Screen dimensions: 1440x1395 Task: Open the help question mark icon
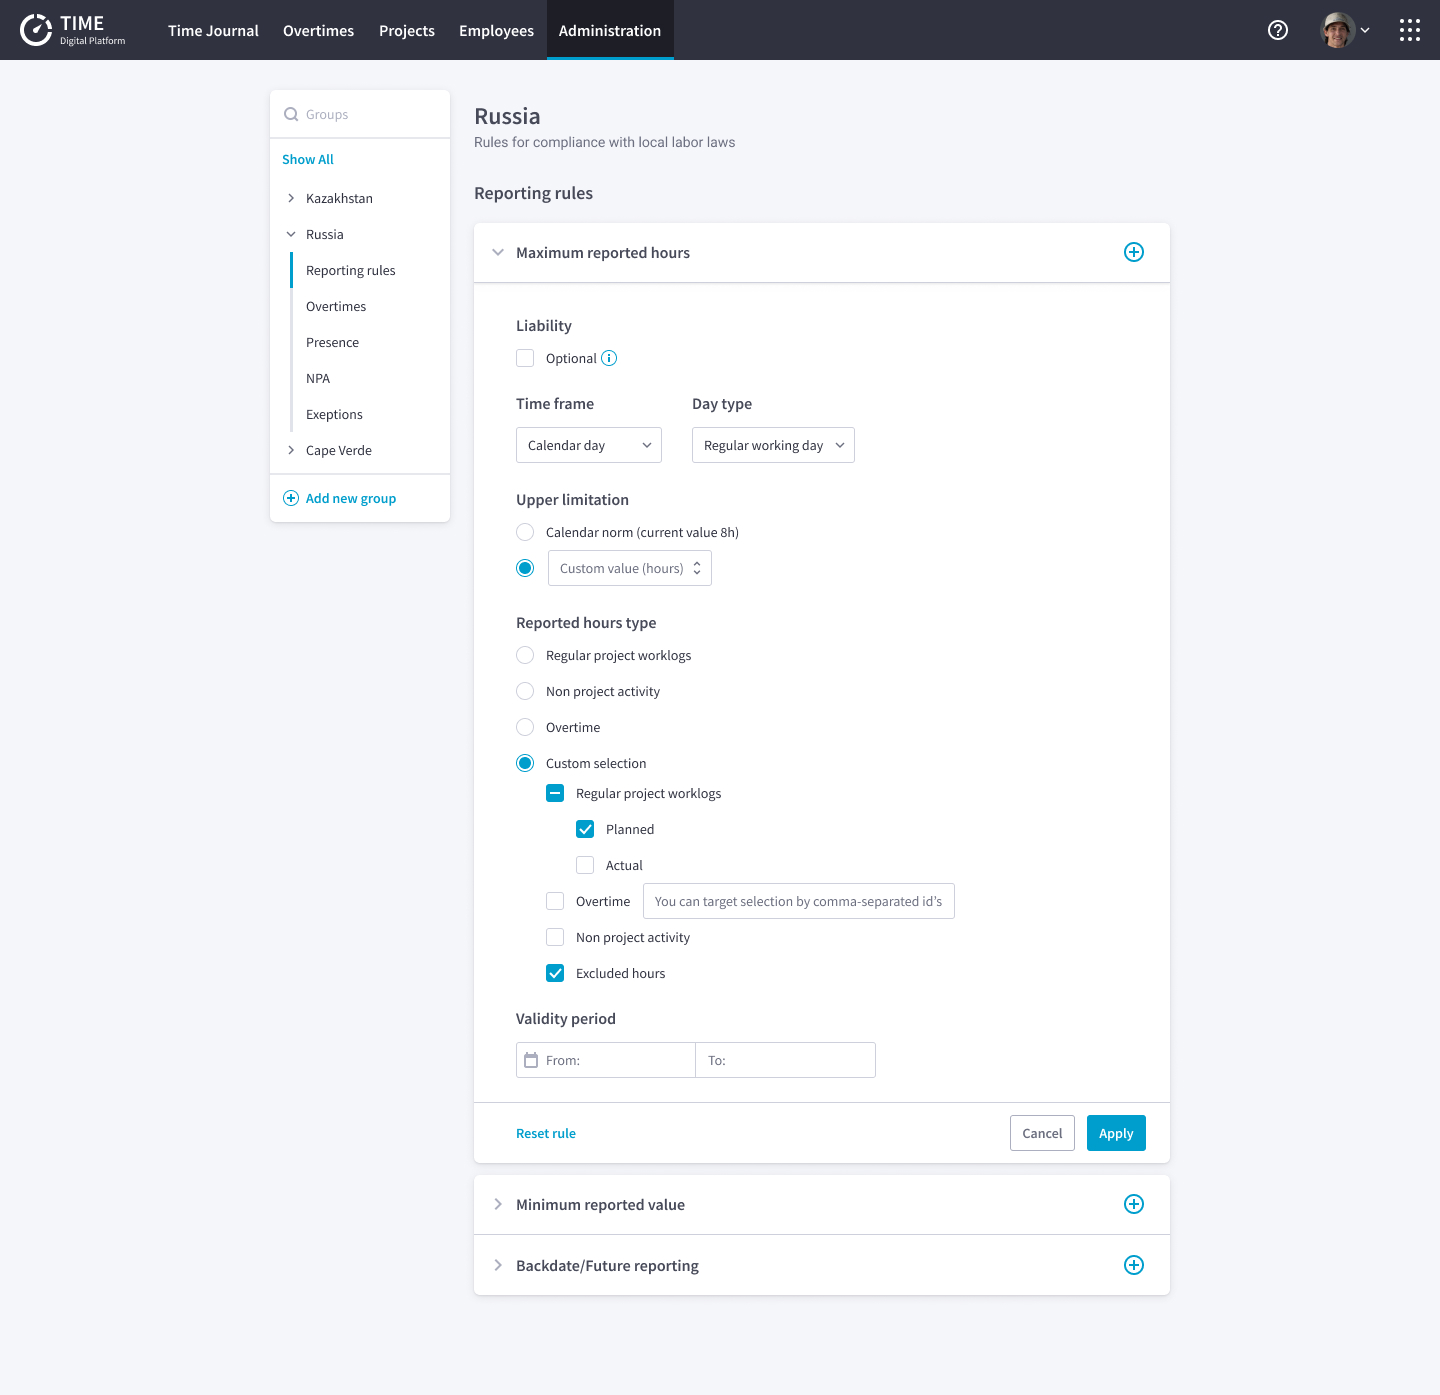coord(1277,30)
